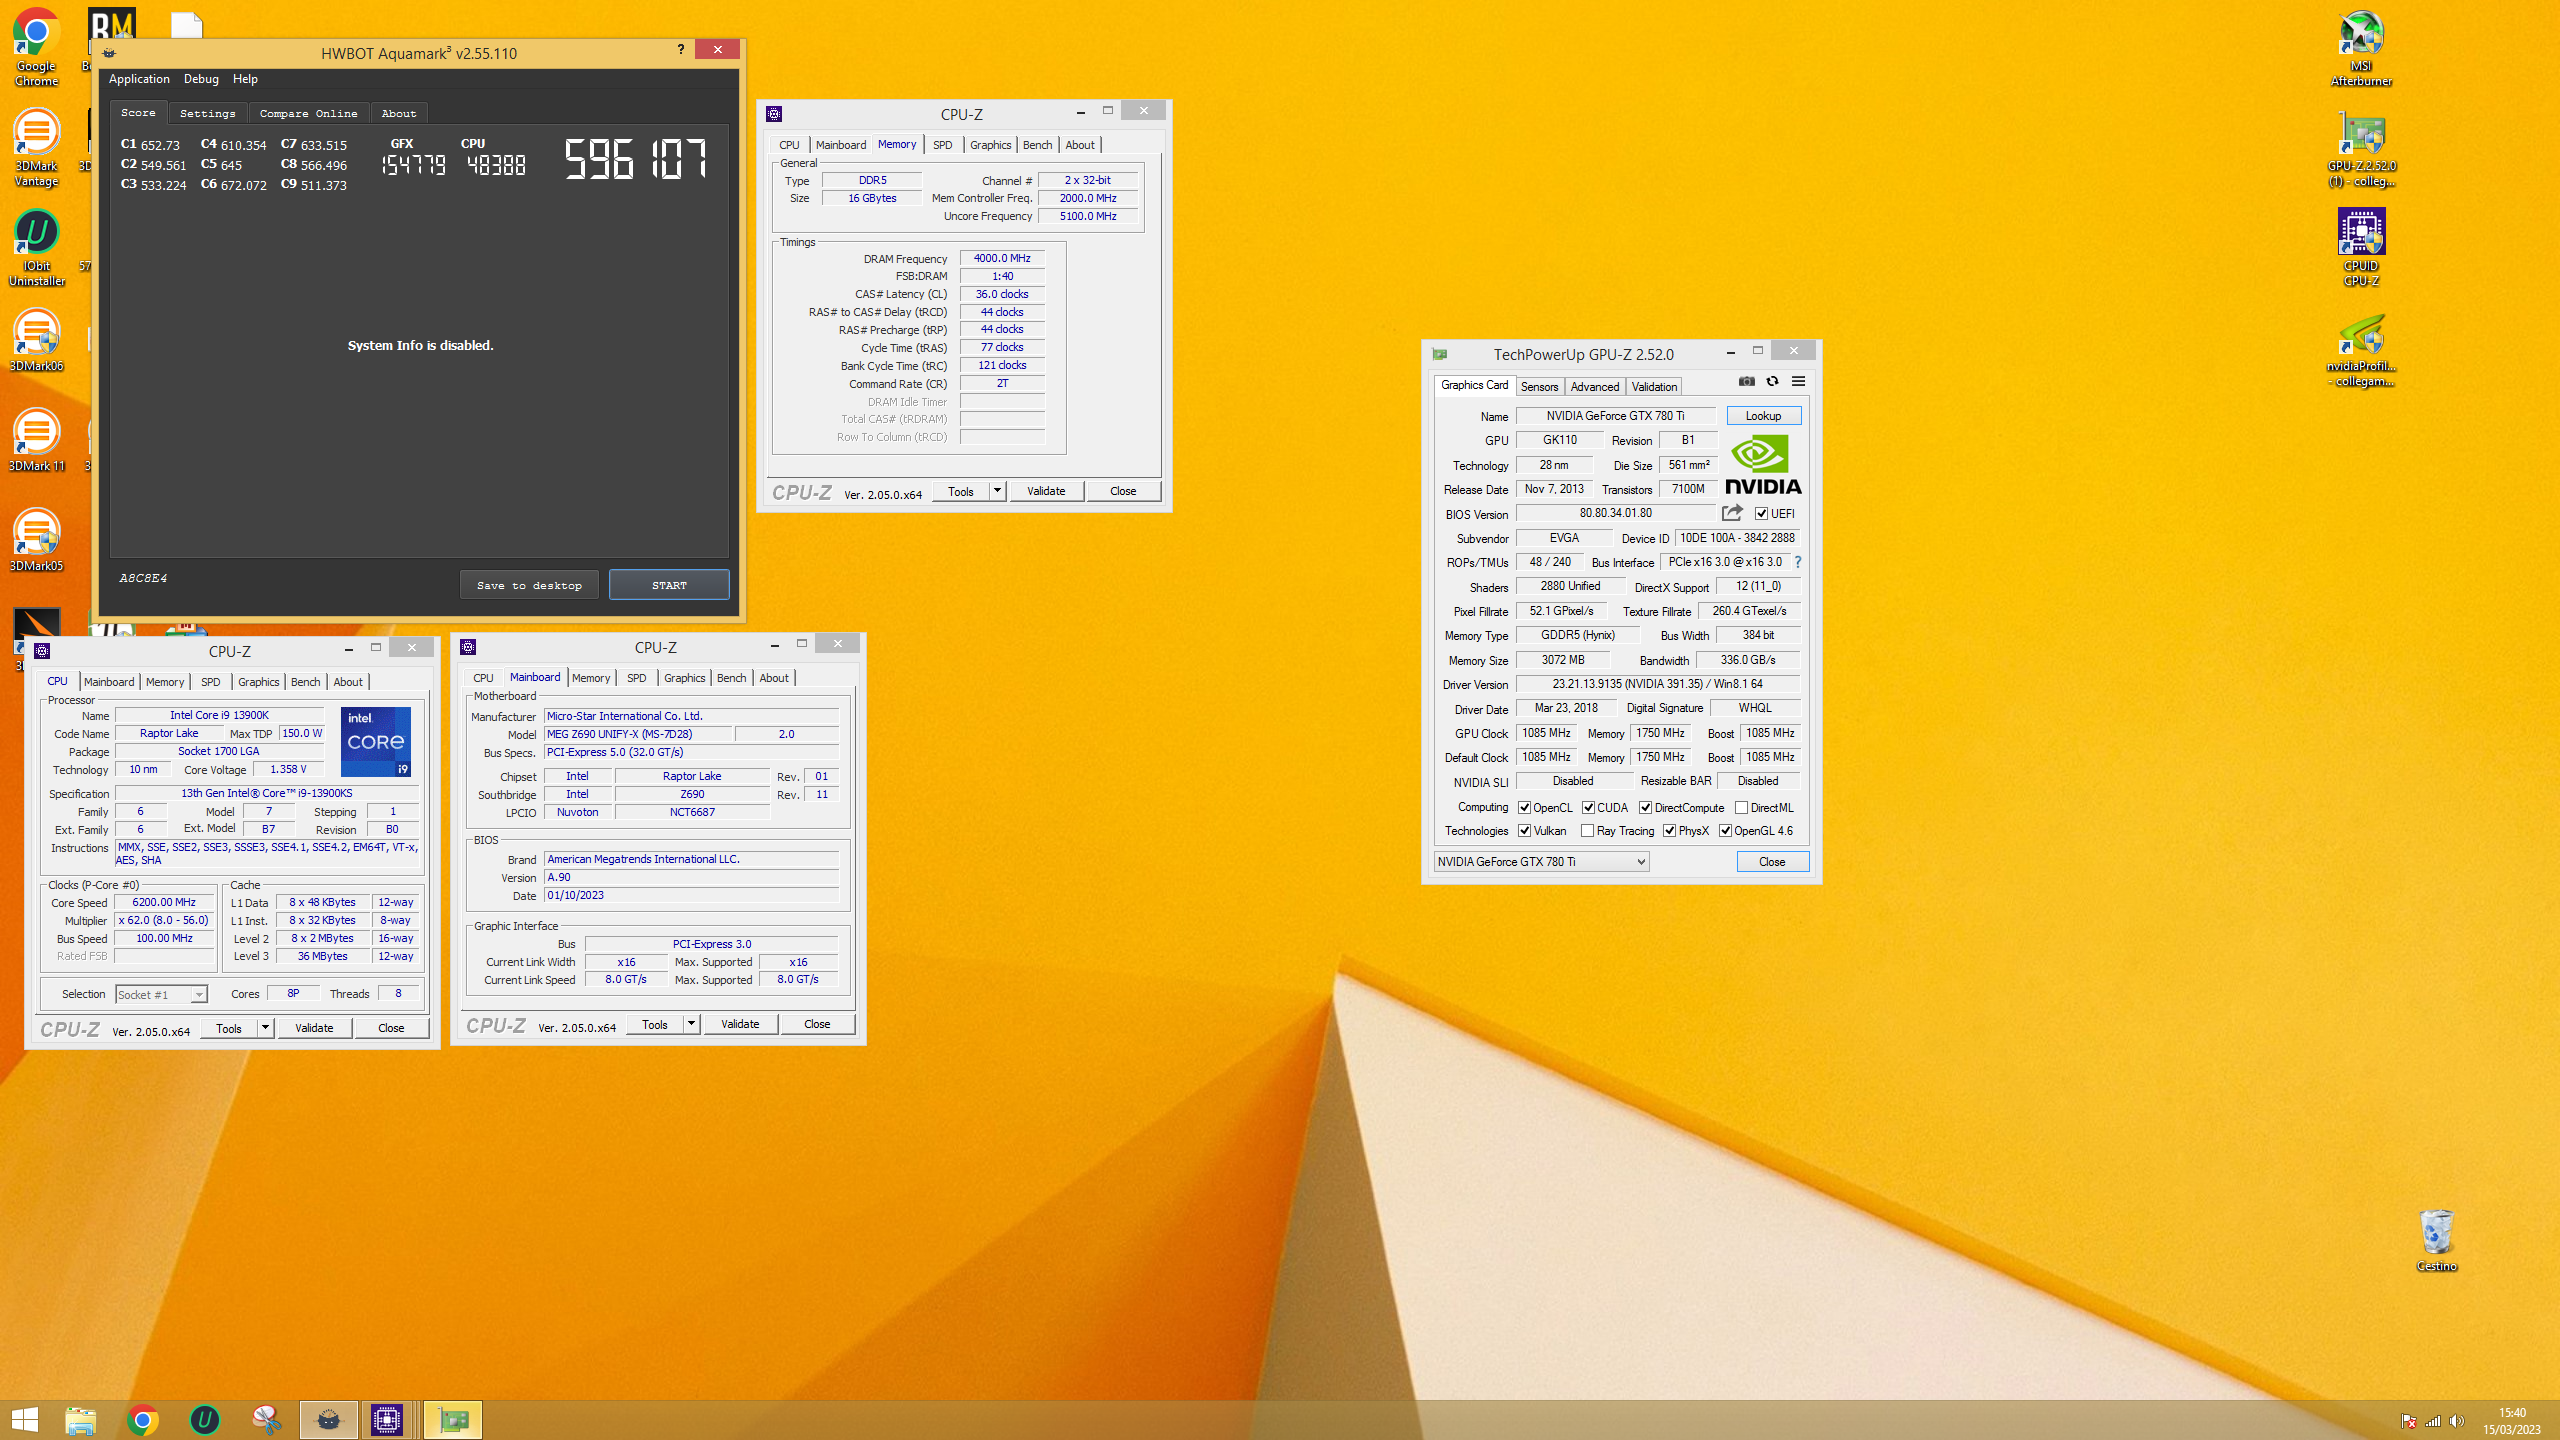Expand the Tools dropdown arrow in CPU-Z CPU window

click(x=265, y=1028)
